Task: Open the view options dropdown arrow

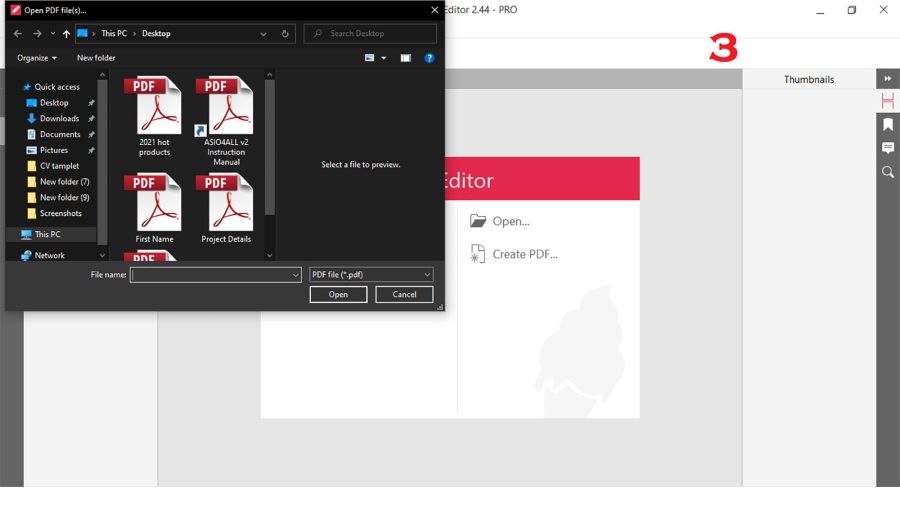Action: tap(383, 58)
